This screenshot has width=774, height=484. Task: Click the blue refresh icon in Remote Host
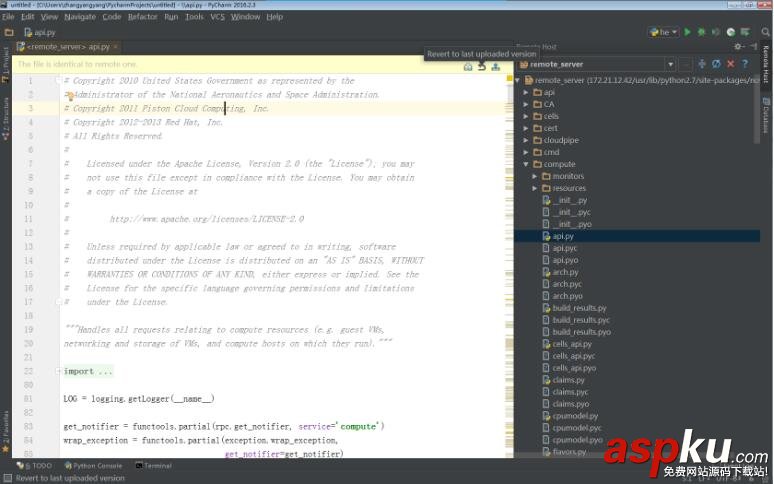pyautogui.click(x=716, y=64)
